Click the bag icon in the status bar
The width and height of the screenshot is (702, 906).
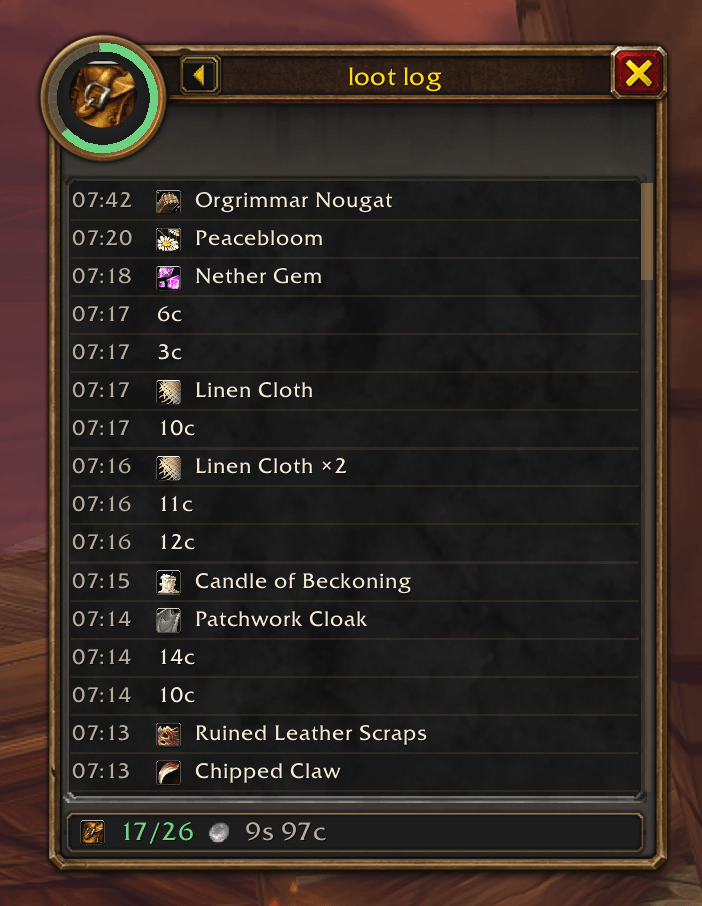[92, 832]
